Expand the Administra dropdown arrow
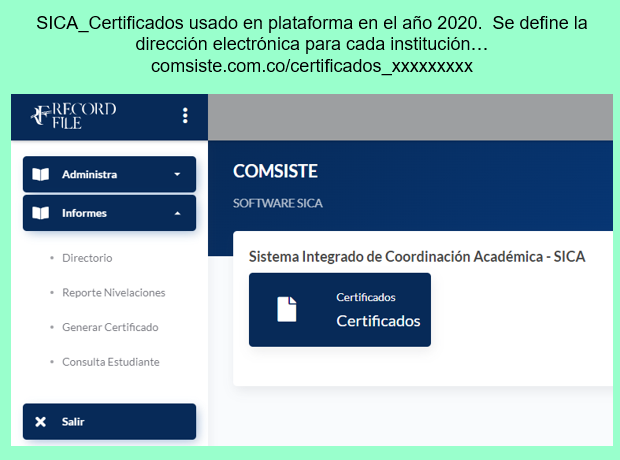620x460 pixels. pyautogui.click(x=177, y=174)
